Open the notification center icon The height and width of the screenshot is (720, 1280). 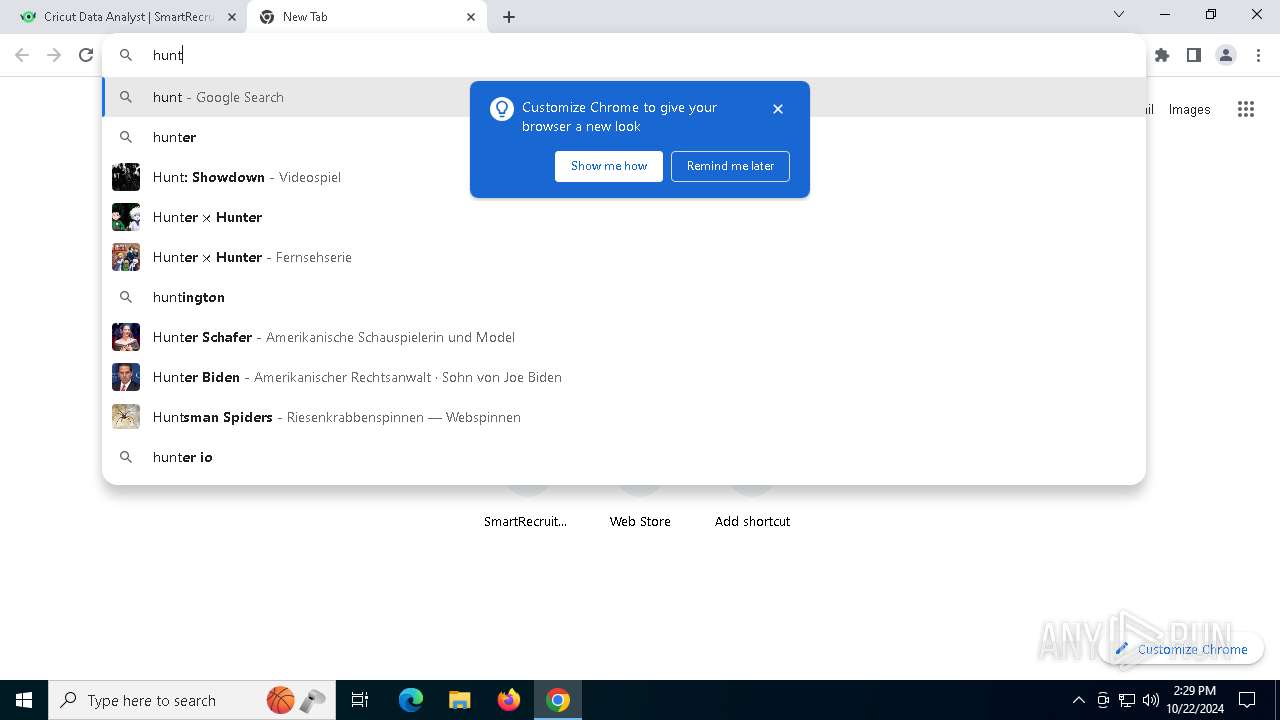pos(1247,700)
